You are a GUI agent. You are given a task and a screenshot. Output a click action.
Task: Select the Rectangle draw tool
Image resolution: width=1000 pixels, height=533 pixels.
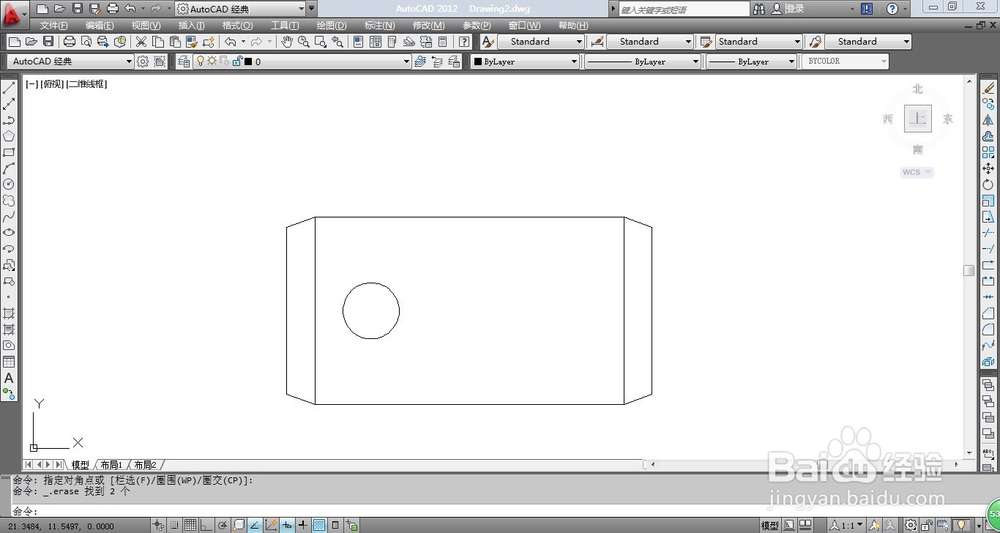tap(9, 152)
